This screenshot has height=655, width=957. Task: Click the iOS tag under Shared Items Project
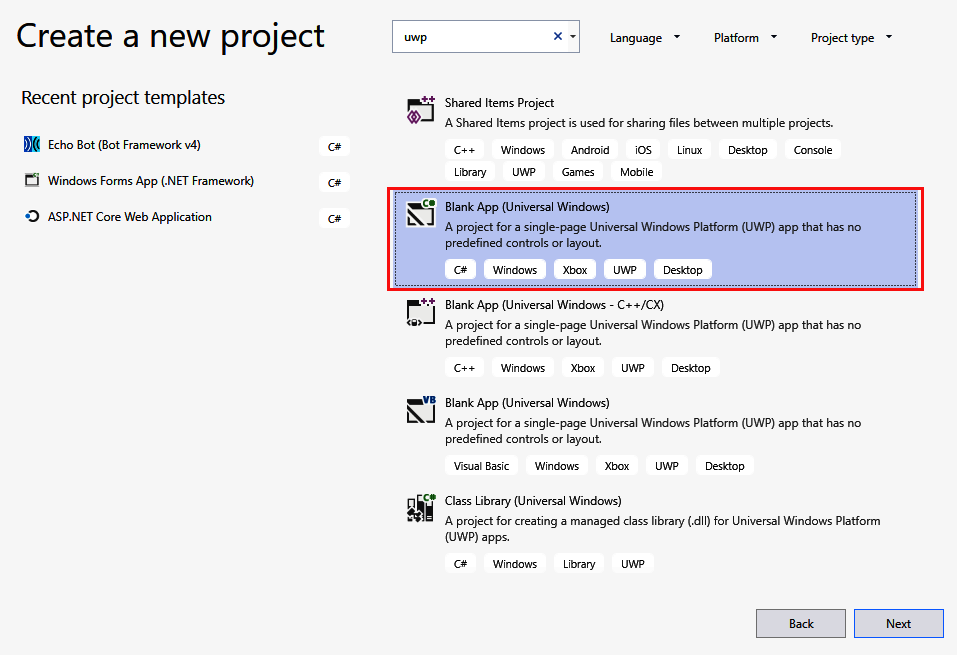tap(643, 150)
